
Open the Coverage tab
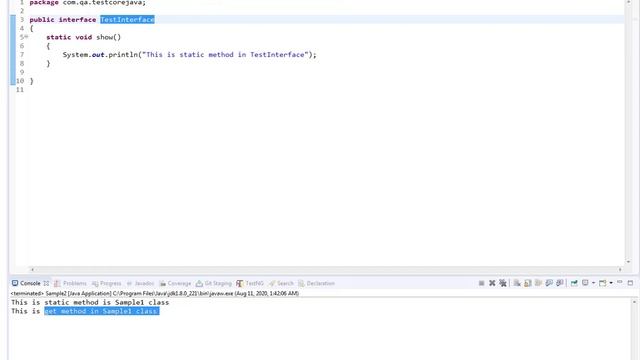[175, 283]
